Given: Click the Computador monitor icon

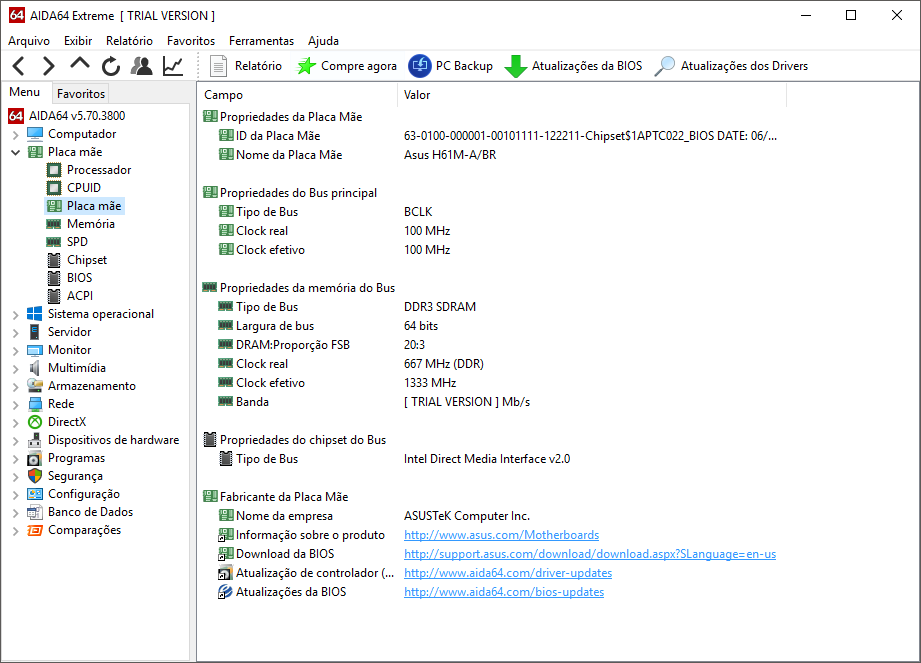Looking at the screenshot, I should 35,134.
